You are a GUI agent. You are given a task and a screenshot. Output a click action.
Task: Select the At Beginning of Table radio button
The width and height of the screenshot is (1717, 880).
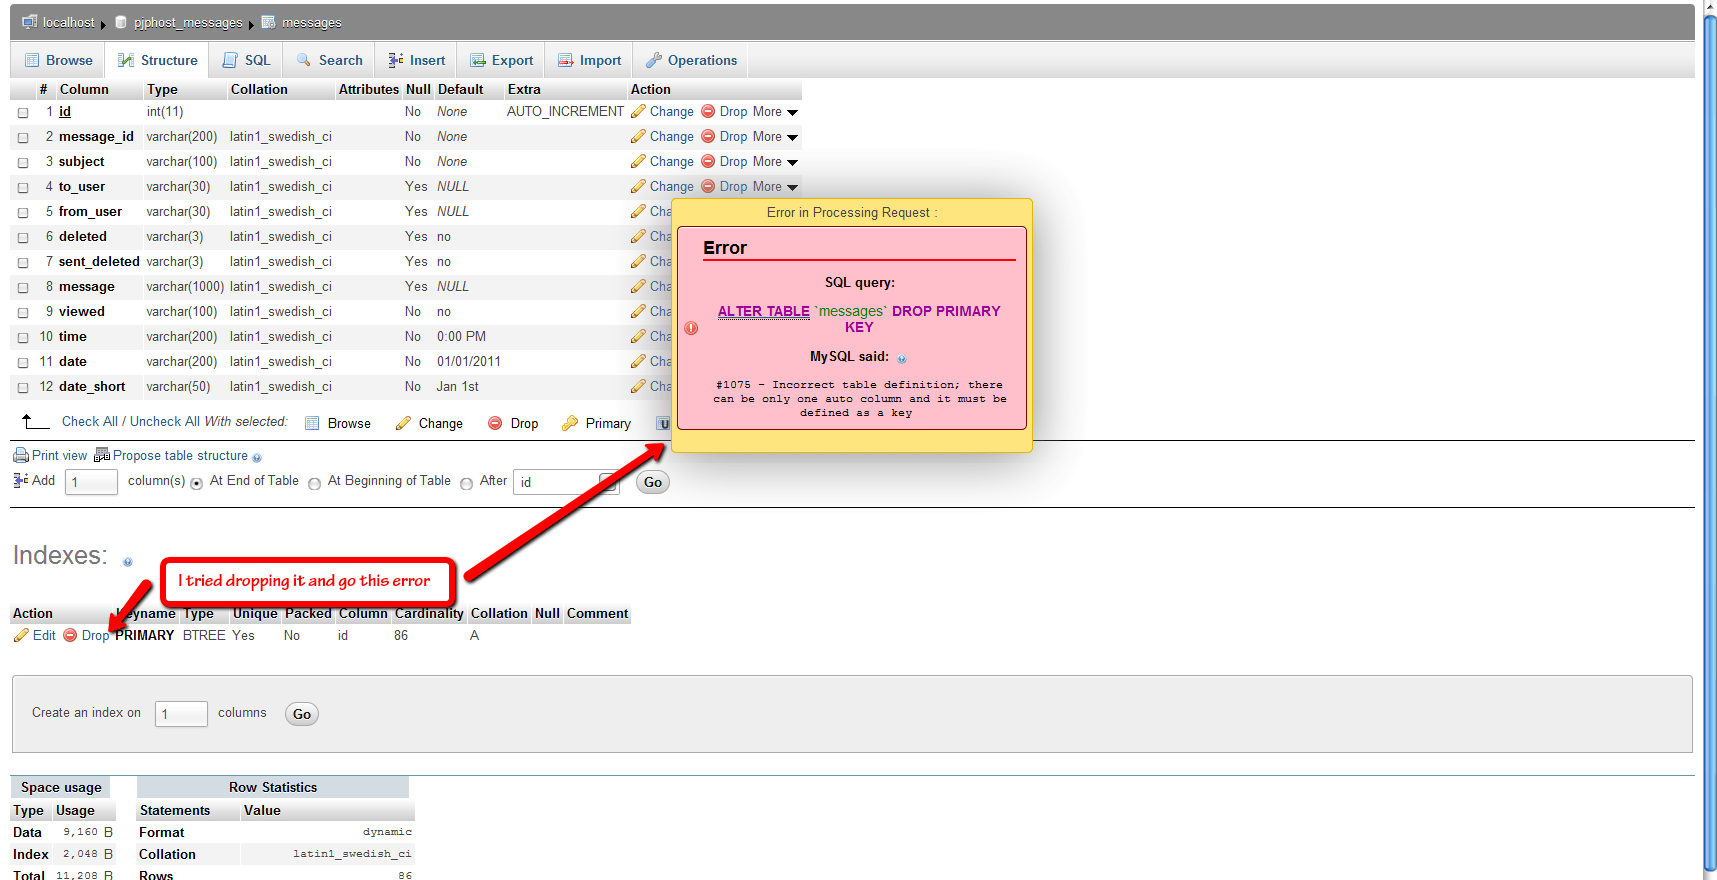coord(315,483)
